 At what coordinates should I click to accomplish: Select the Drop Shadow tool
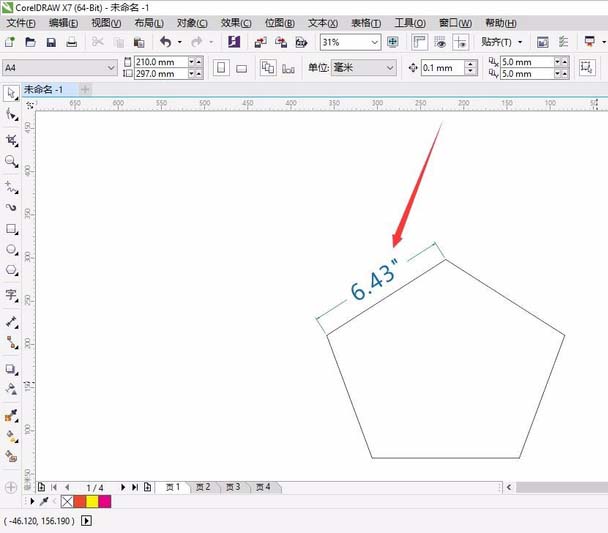coord(11,369)
